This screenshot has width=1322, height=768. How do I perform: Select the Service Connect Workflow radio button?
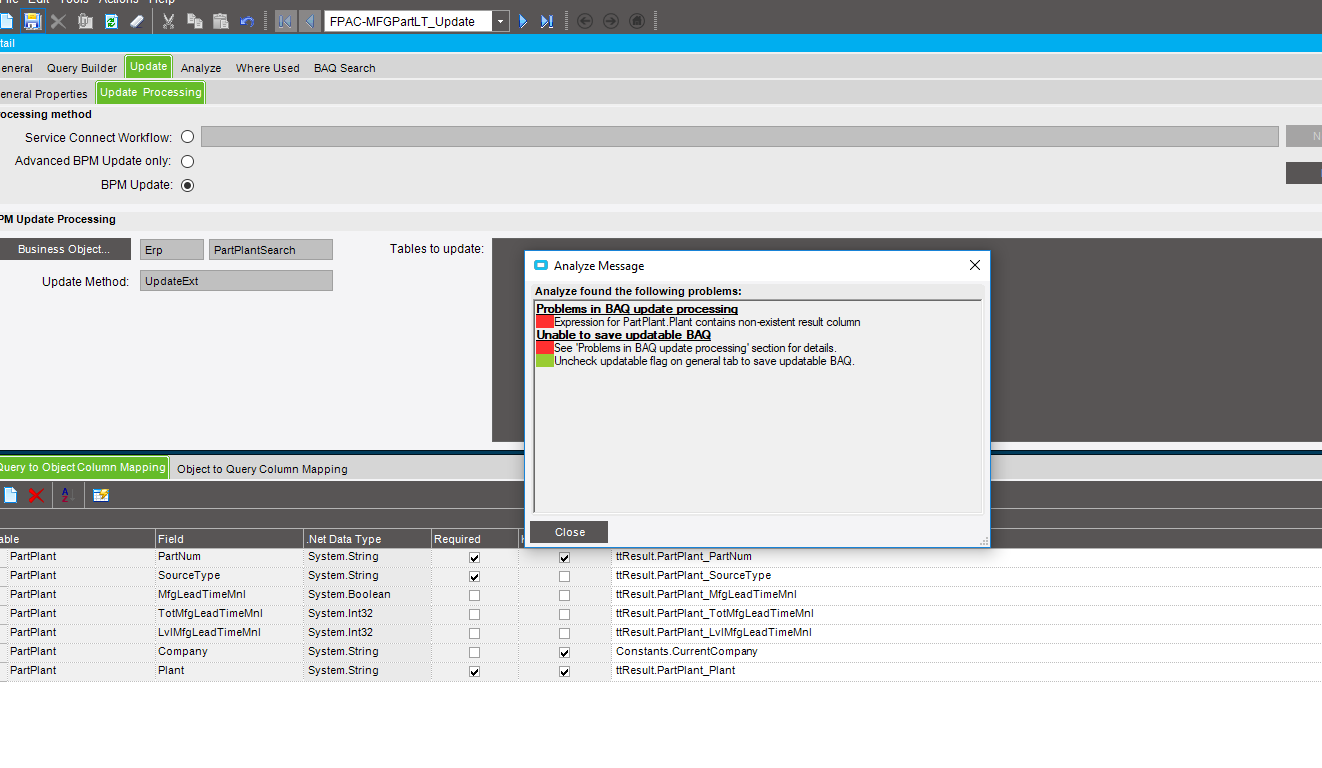pos(187,137)
